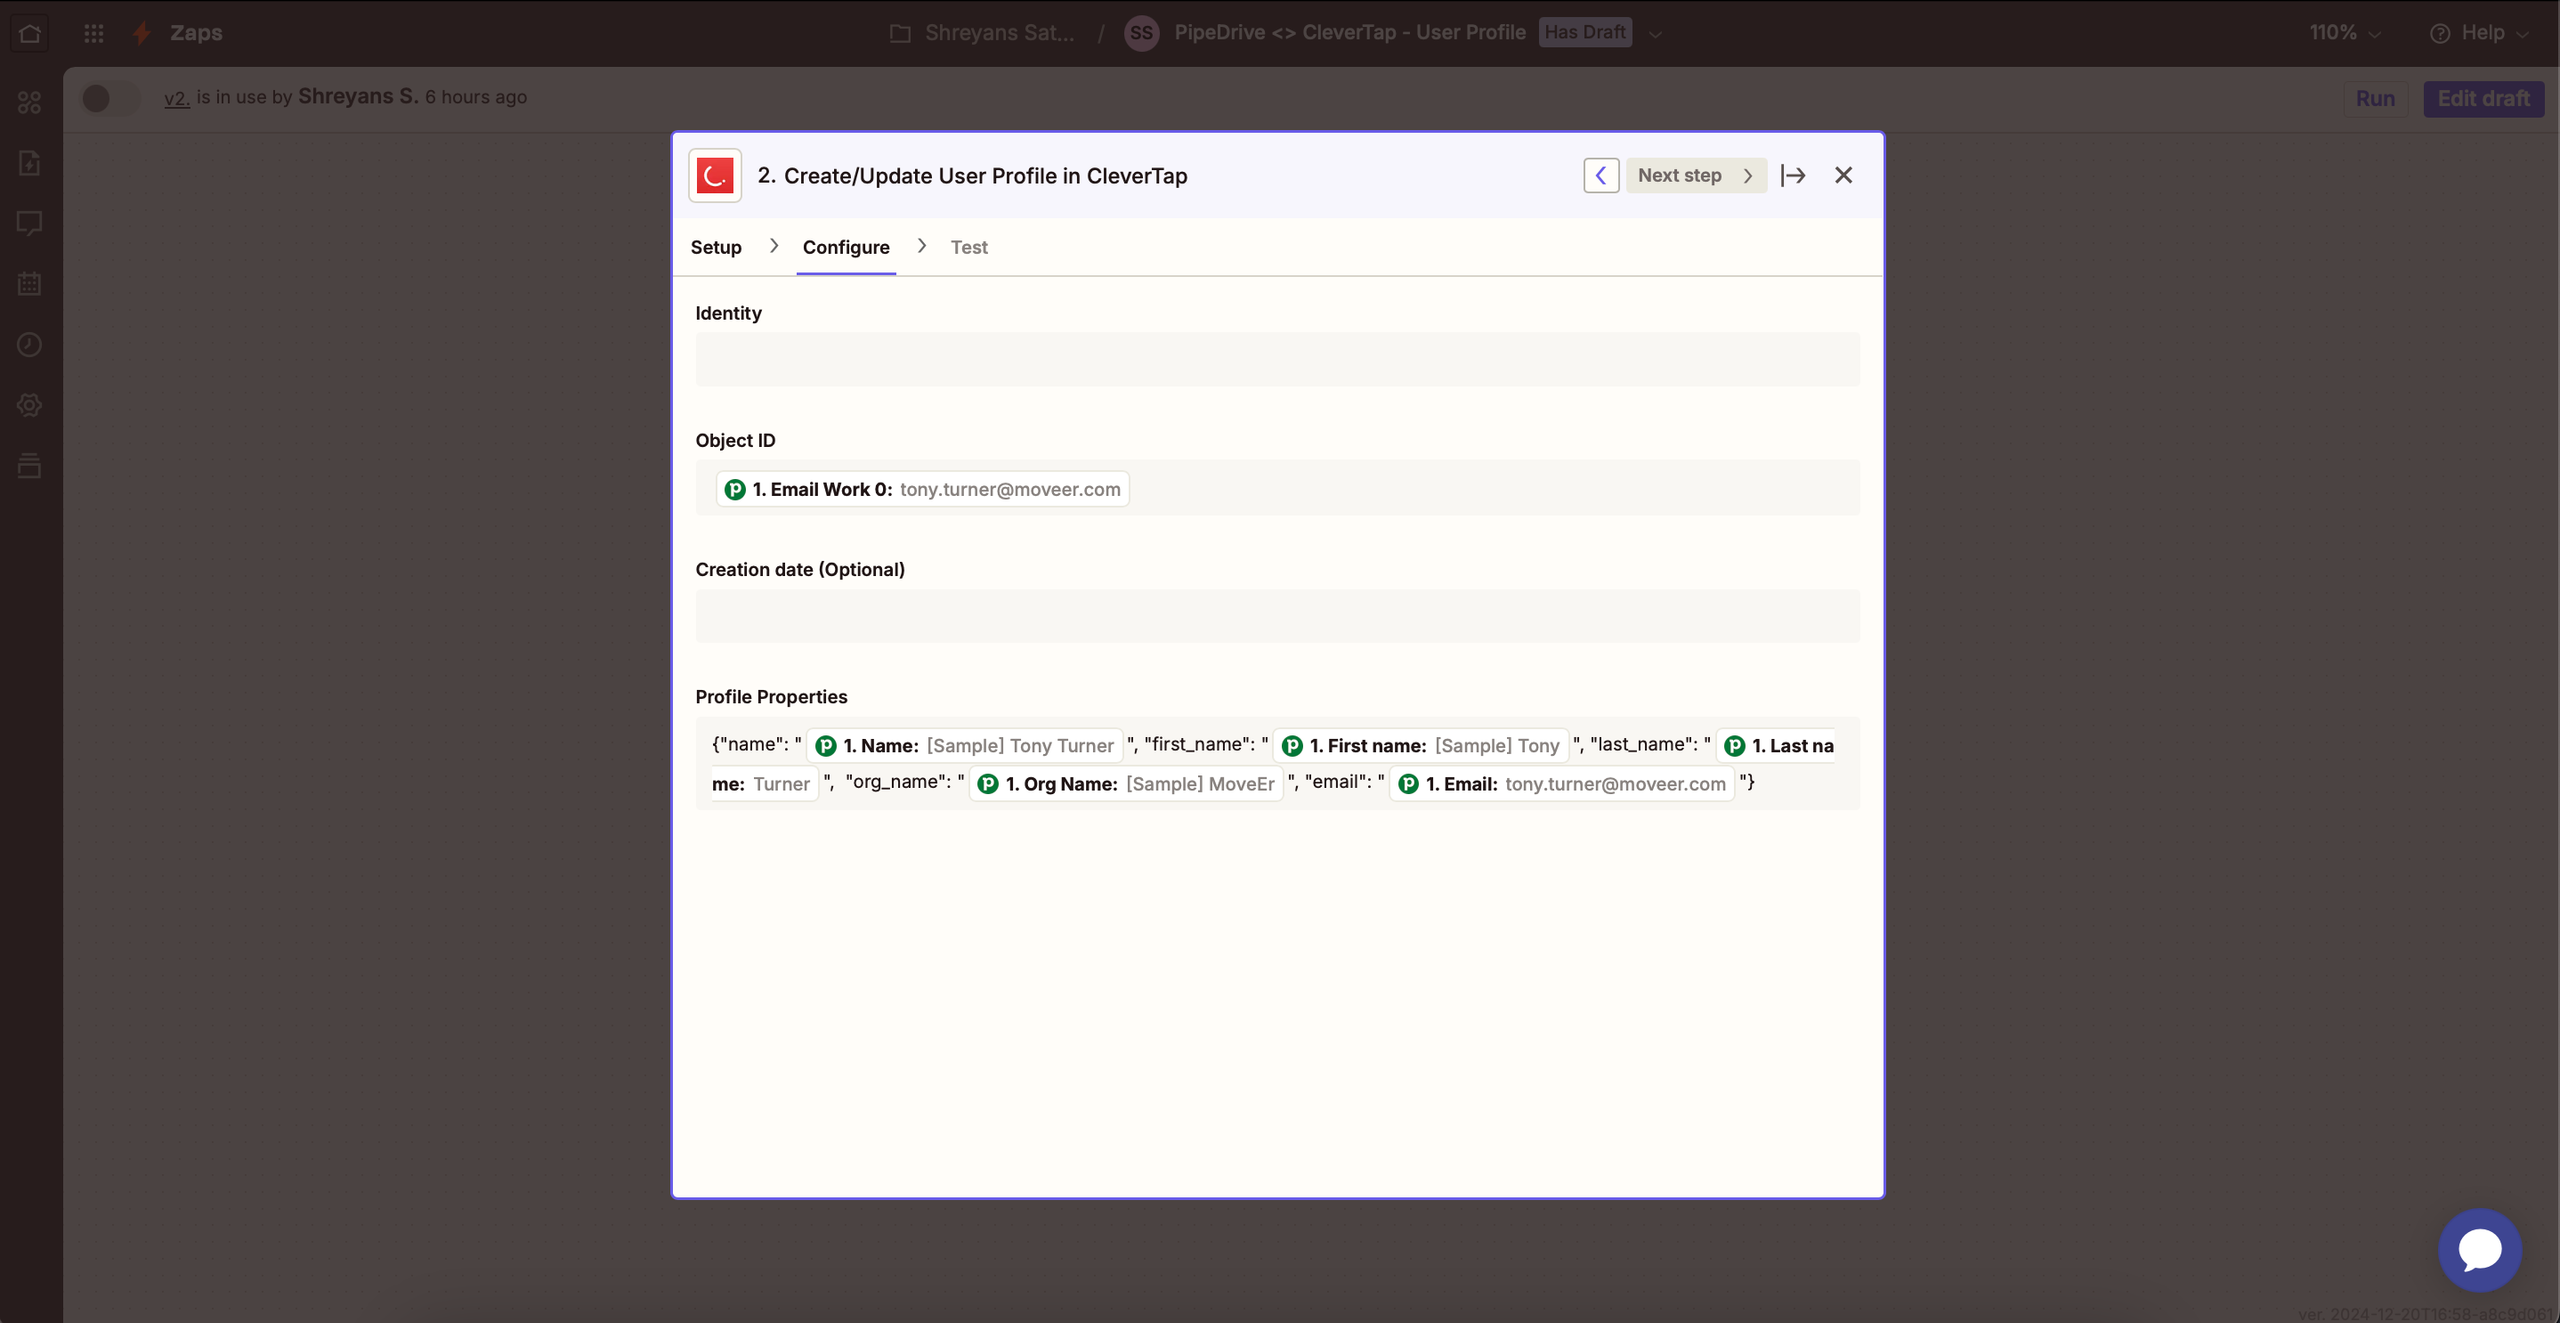Click the Zaps label
Viewport: 2560px width, 1323px height.
[x=196, y=33]
